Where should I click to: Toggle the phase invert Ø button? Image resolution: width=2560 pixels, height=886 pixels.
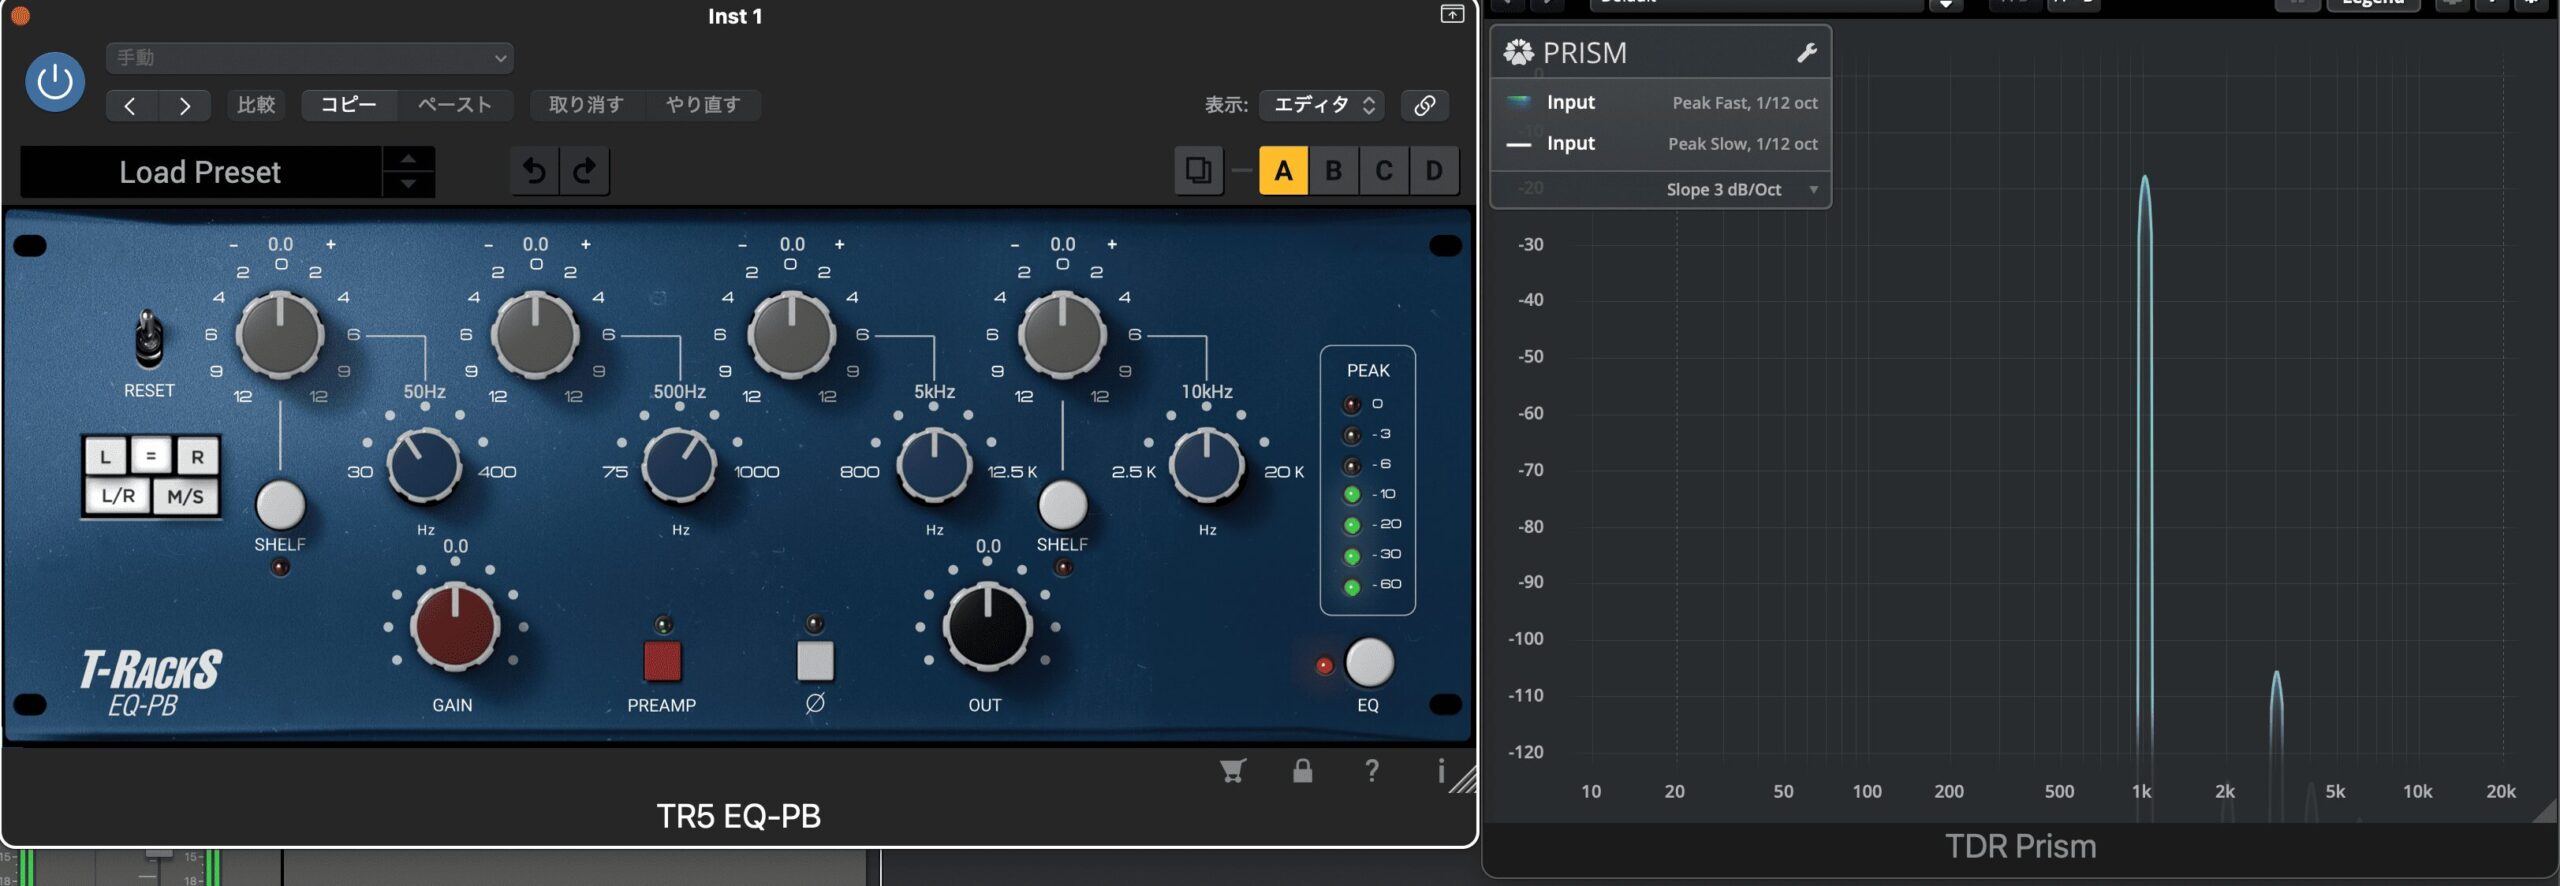pyautogui.click(x=815, y=661)
